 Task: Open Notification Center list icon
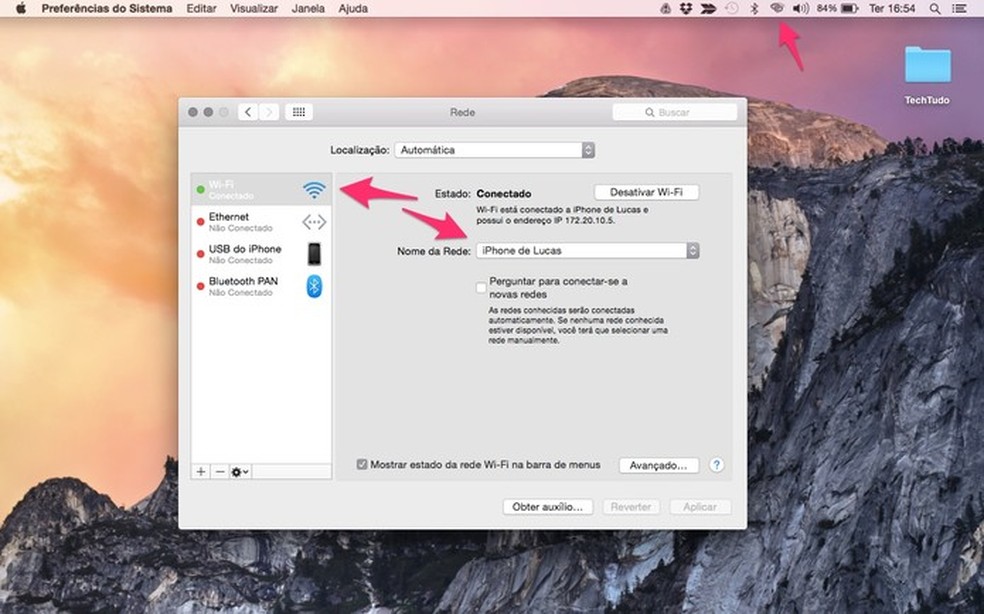960,9
